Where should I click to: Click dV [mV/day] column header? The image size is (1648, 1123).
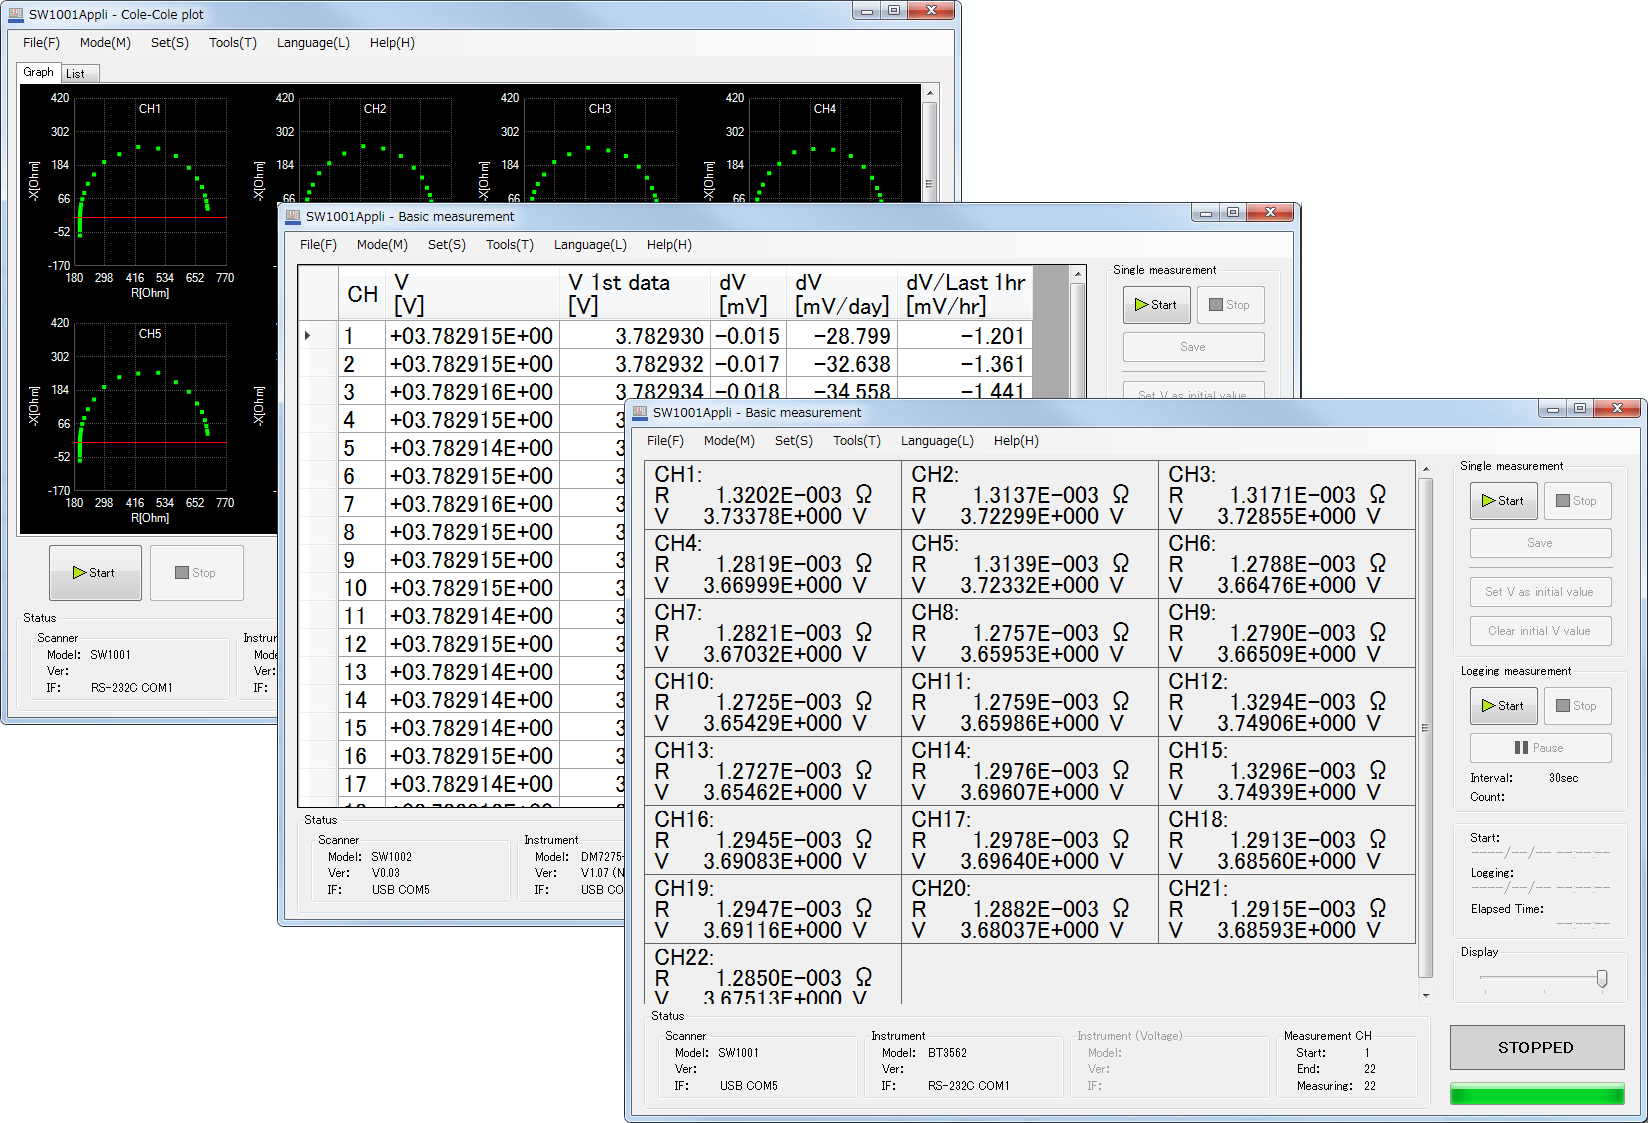click(x=842, y=294)
